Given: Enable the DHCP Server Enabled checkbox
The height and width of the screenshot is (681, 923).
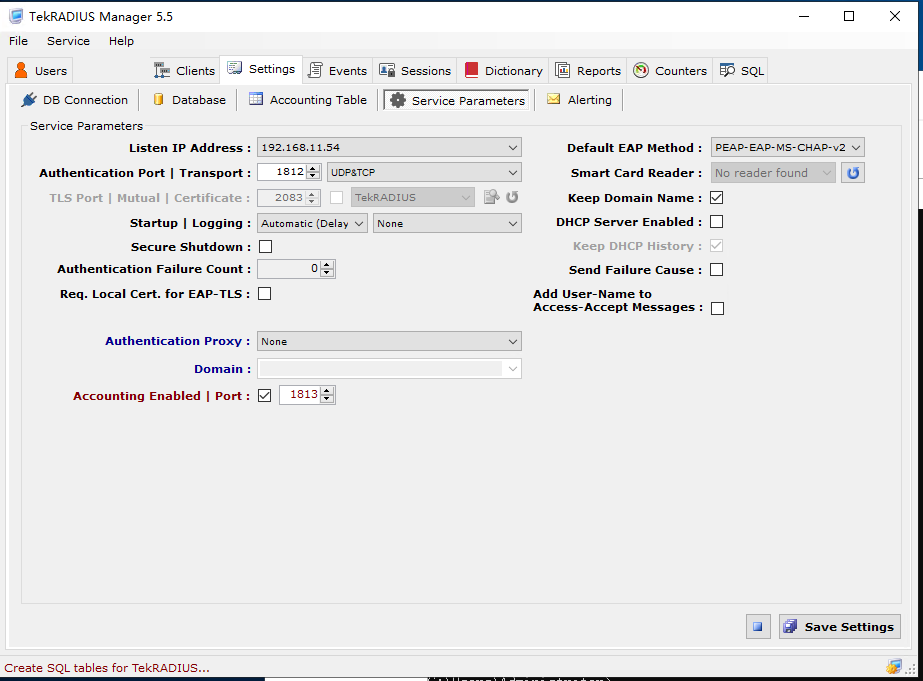Looking at the screenshot, I should coord(716,222).
